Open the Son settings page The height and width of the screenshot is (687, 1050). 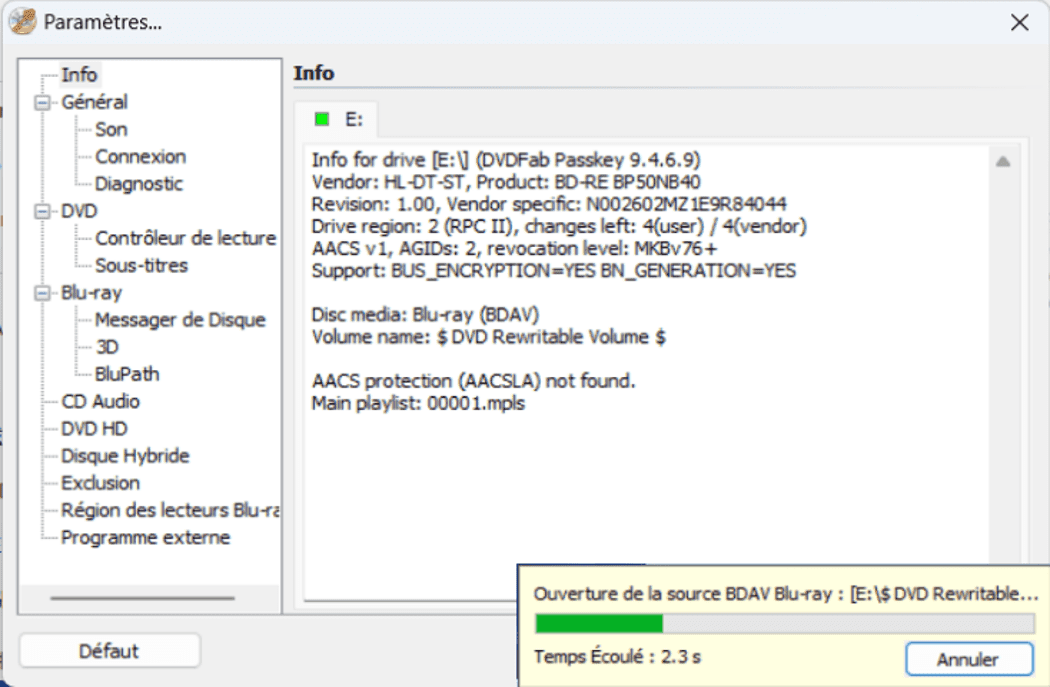point(111,129)
